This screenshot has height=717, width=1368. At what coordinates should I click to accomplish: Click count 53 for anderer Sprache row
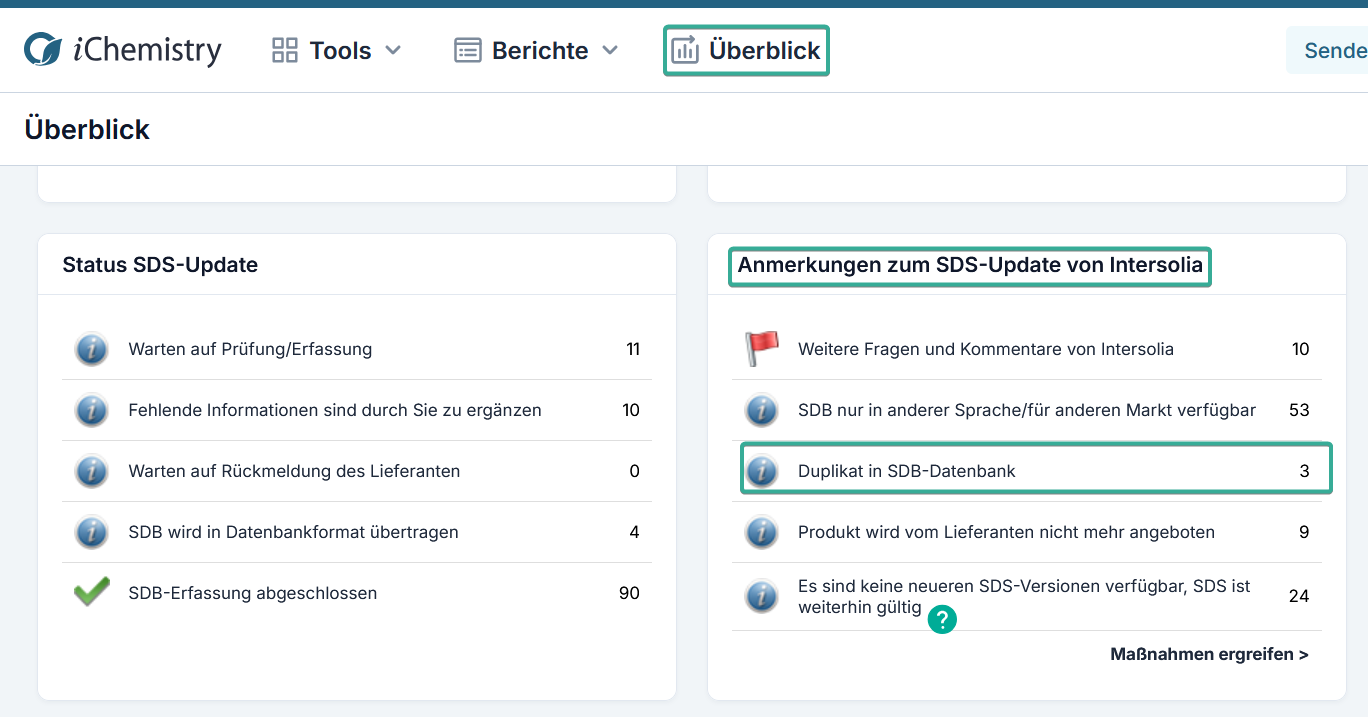click(1299, 410)
